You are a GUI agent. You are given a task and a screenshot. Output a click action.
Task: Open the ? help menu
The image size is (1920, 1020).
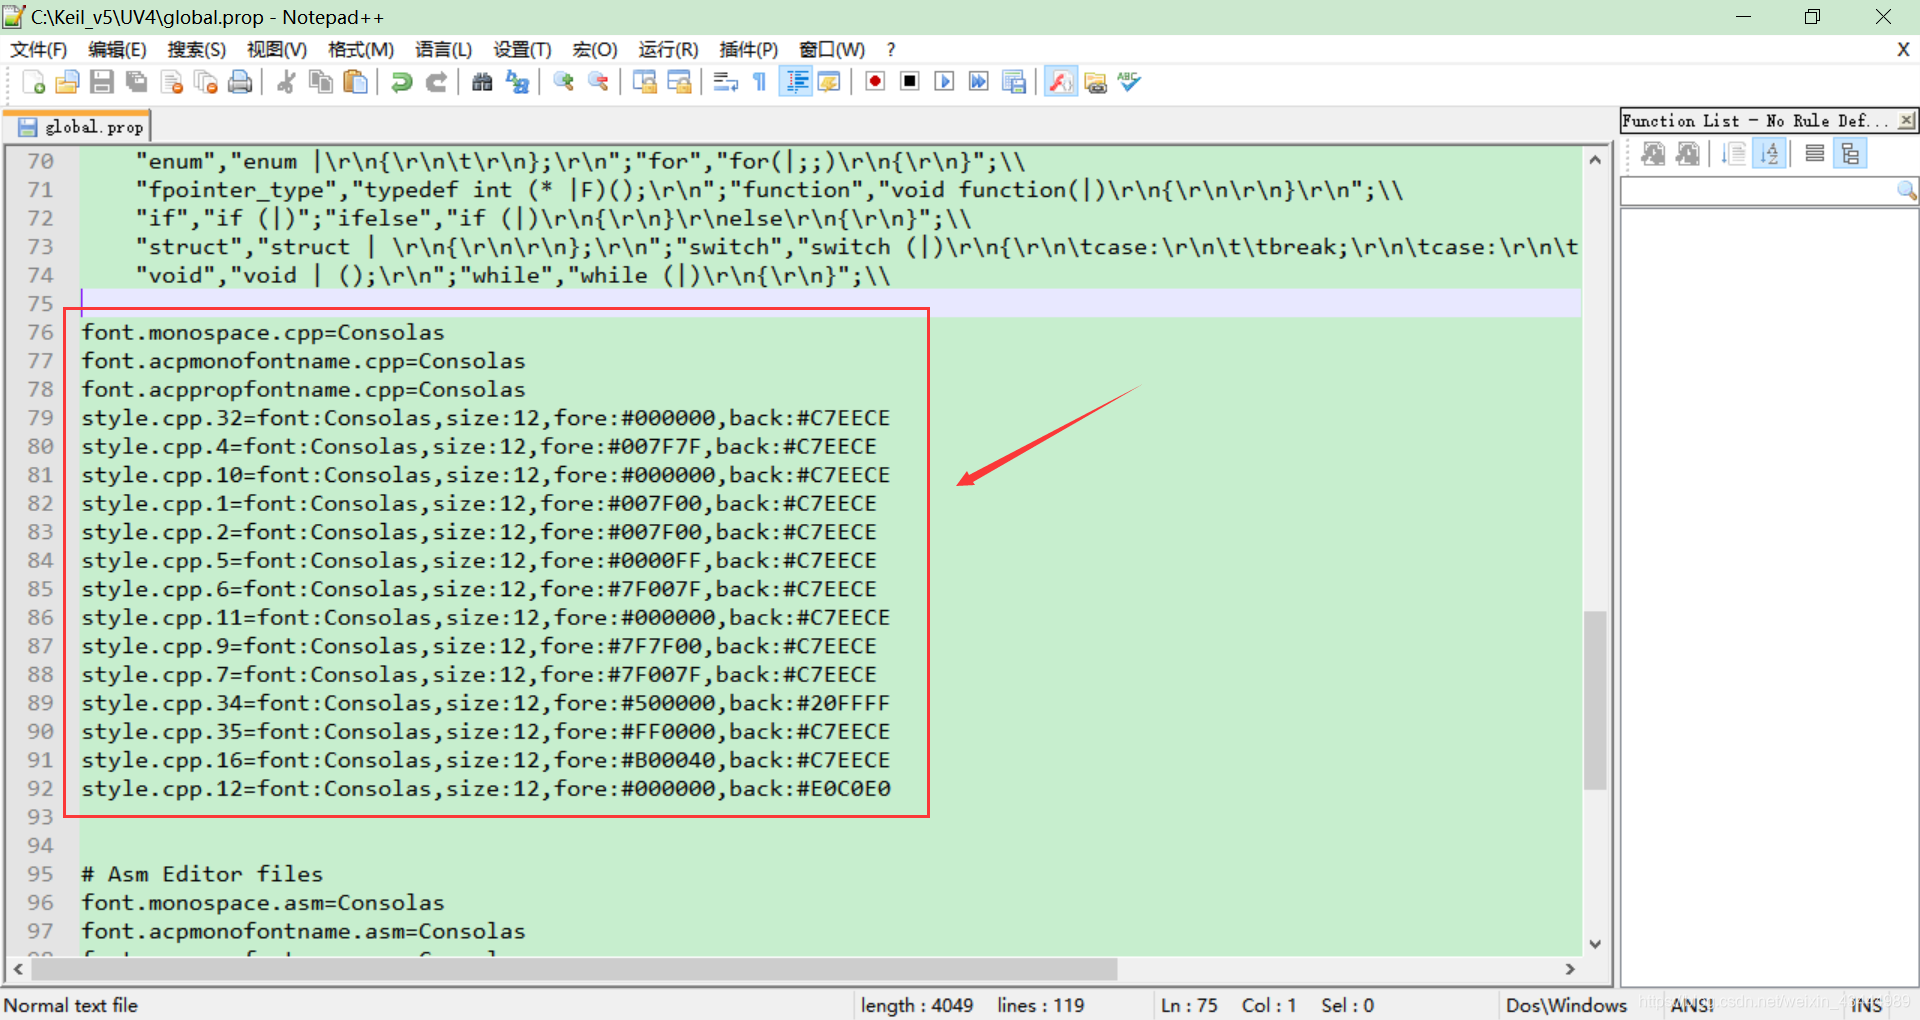coord(890,50)
